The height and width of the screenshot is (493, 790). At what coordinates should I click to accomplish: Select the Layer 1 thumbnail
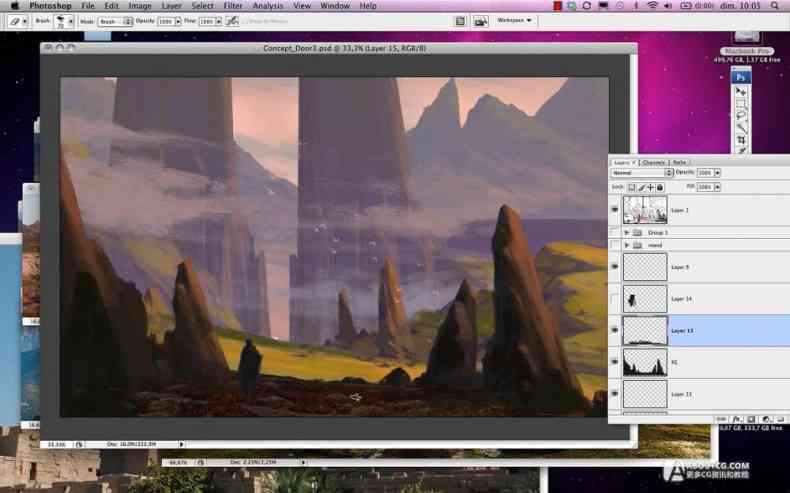pos(645,209)
